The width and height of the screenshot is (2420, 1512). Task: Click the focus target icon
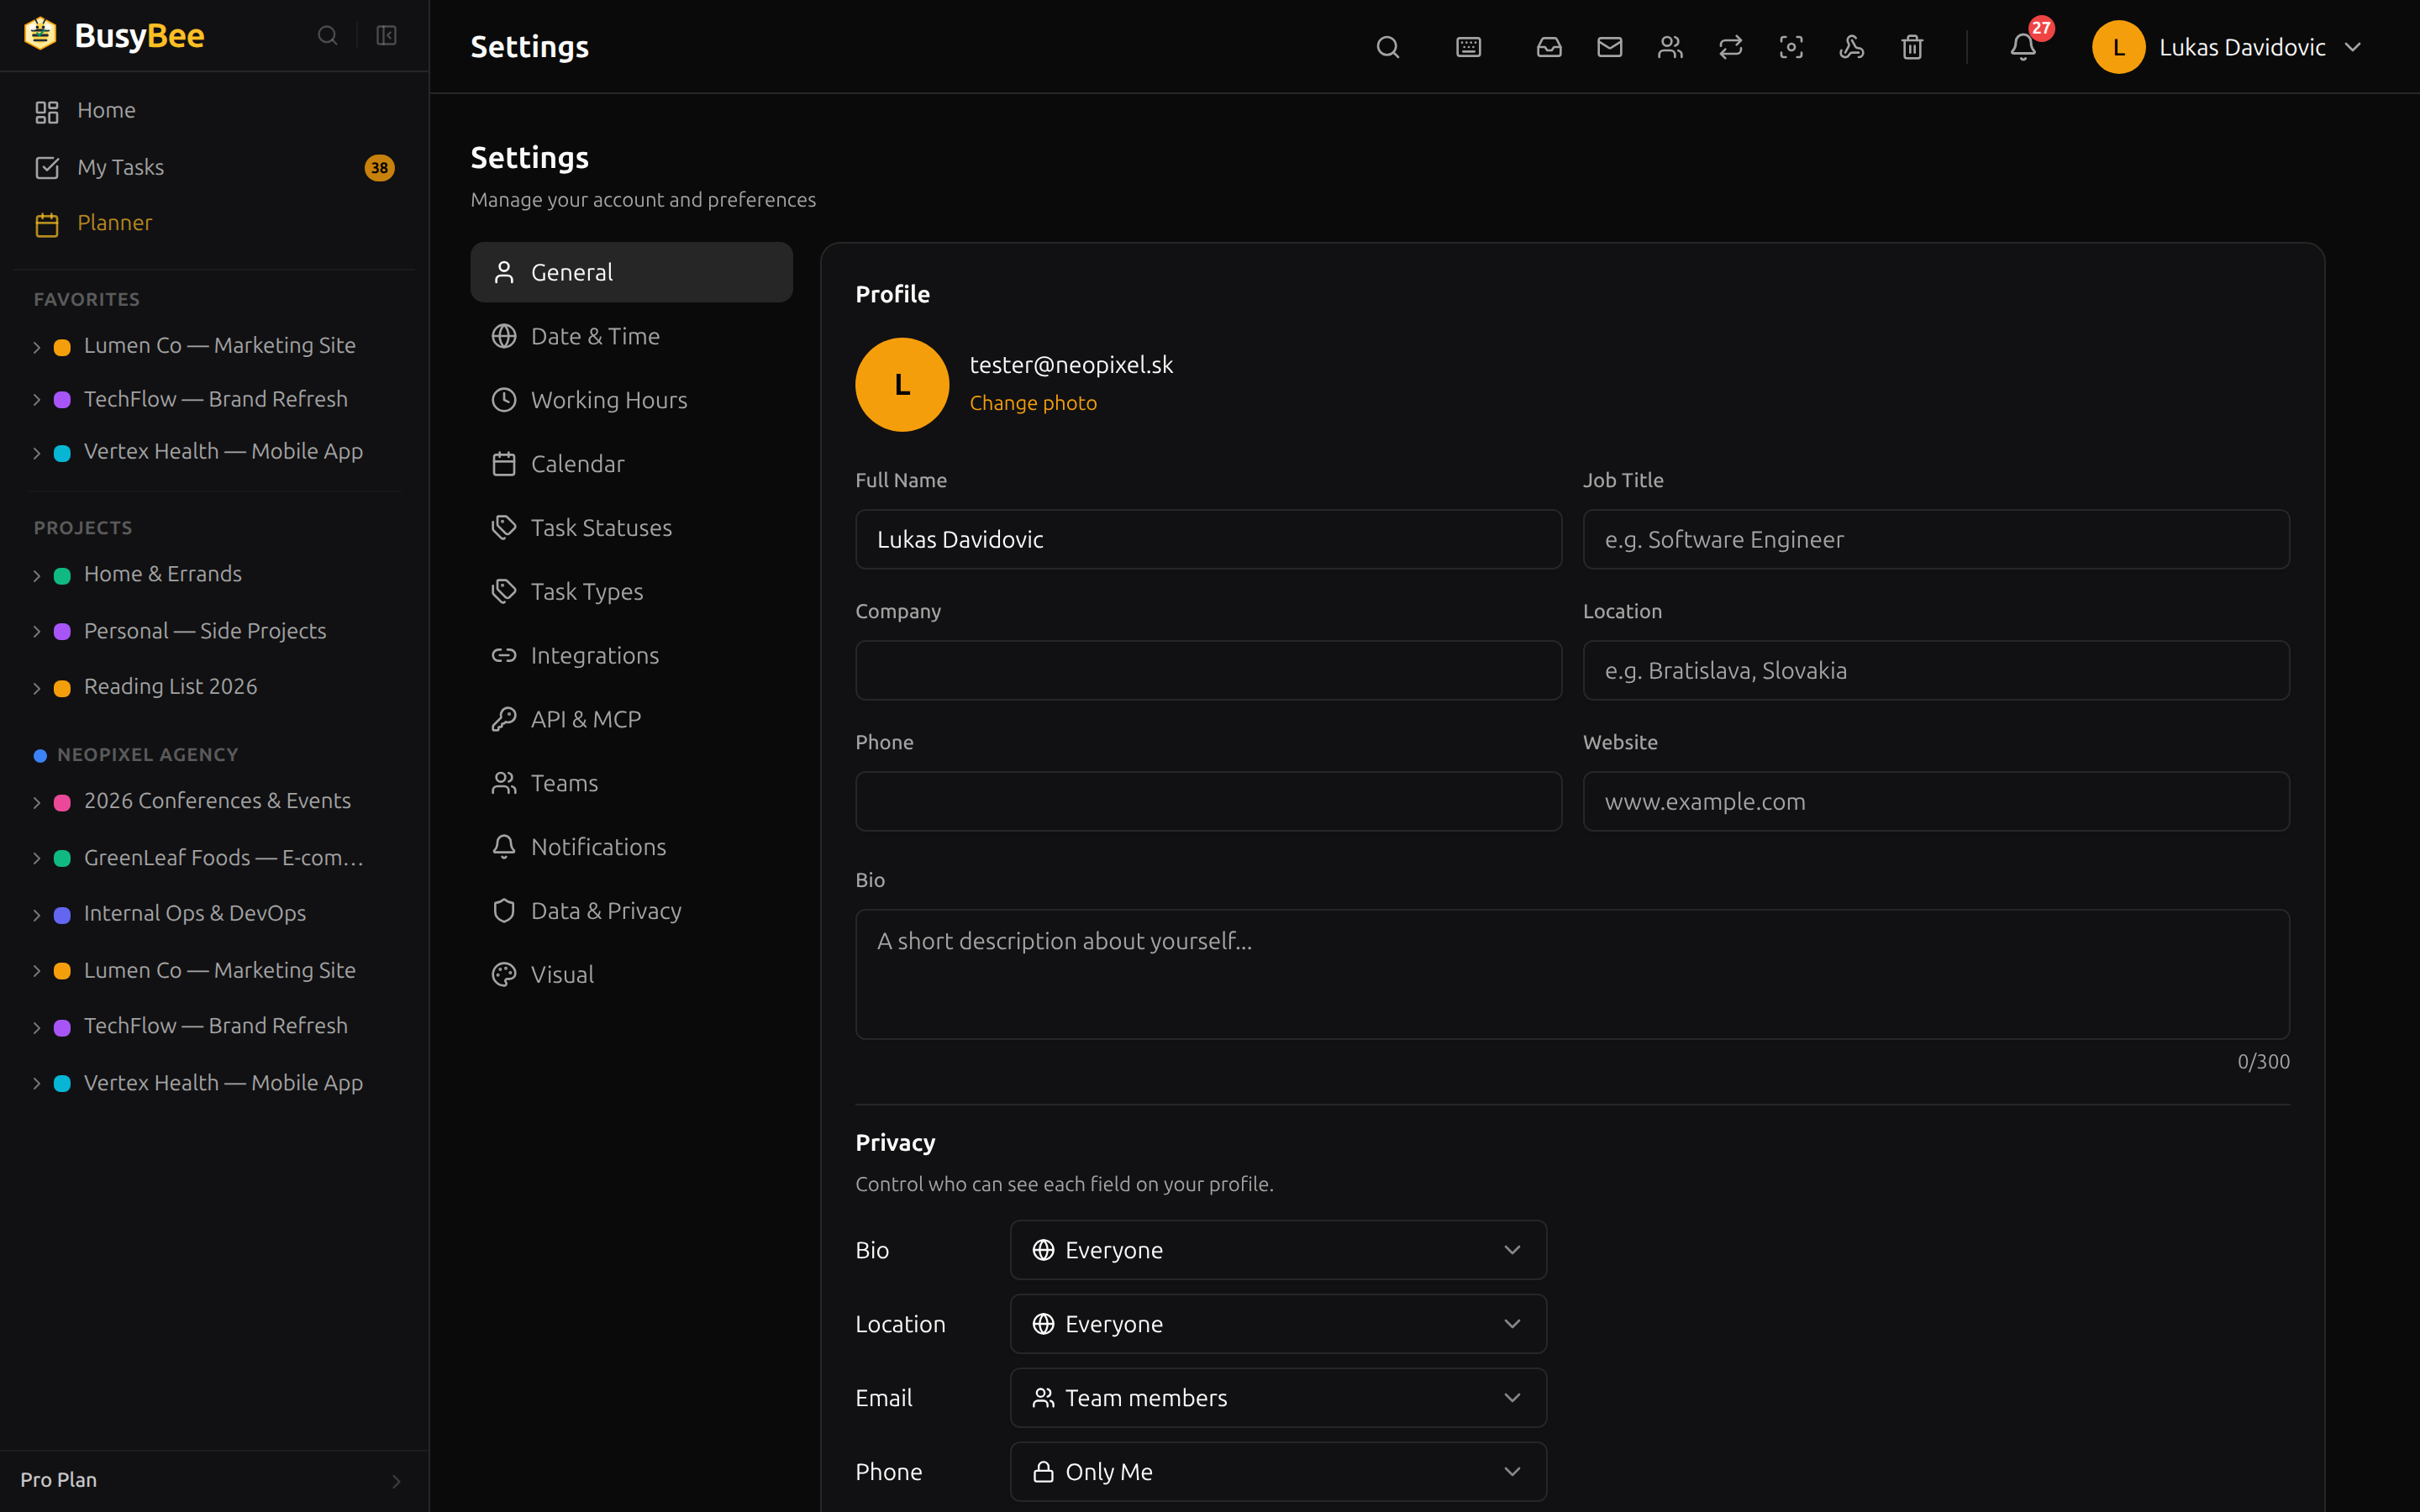[x=1791, y=47]
